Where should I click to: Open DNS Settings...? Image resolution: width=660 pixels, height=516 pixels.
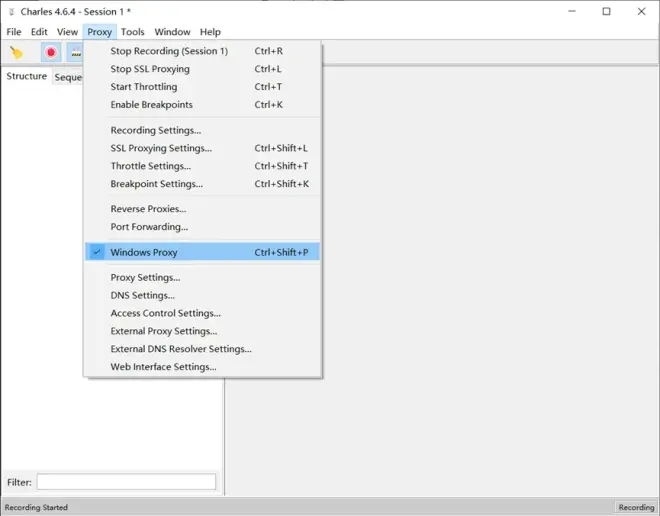202,295
